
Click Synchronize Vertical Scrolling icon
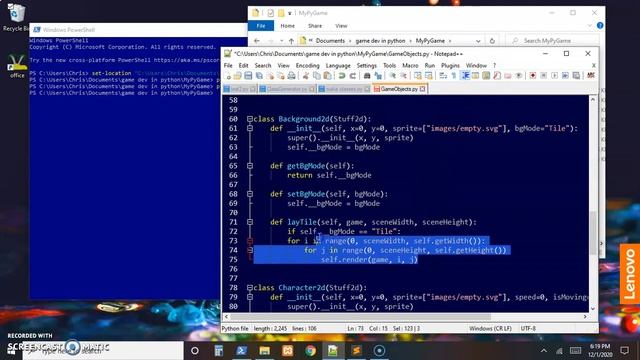418,76
